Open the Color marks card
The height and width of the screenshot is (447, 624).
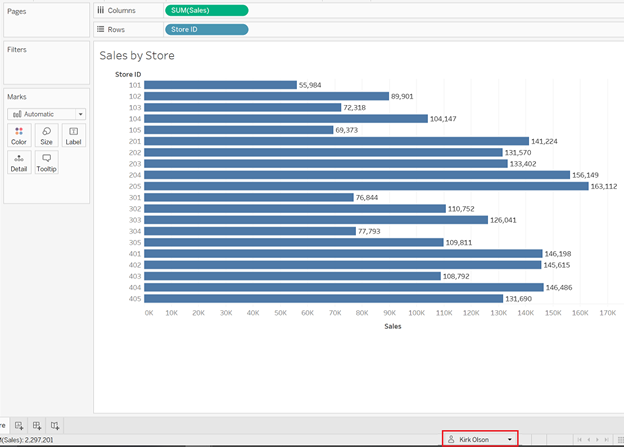pos(19,136)
